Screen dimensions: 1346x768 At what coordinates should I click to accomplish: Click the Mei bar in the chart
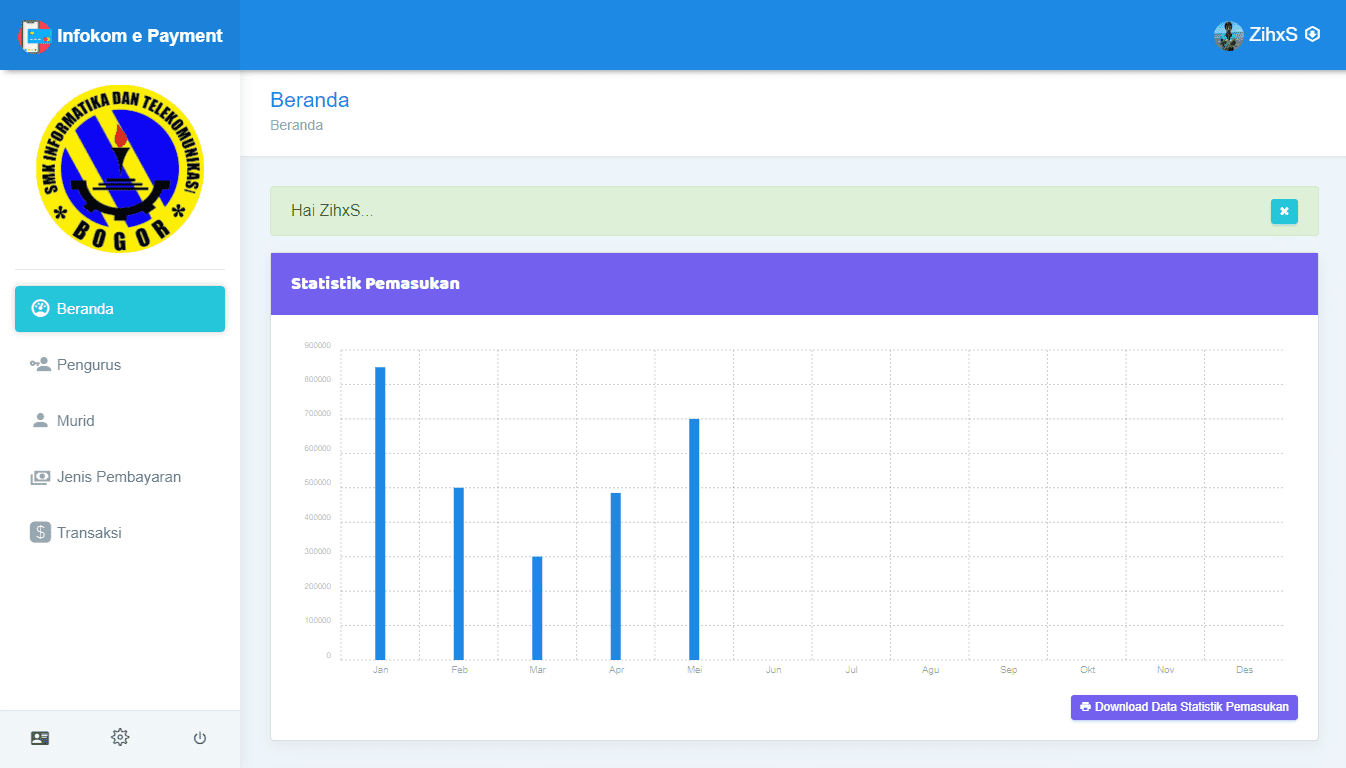[x=694, y=539]
